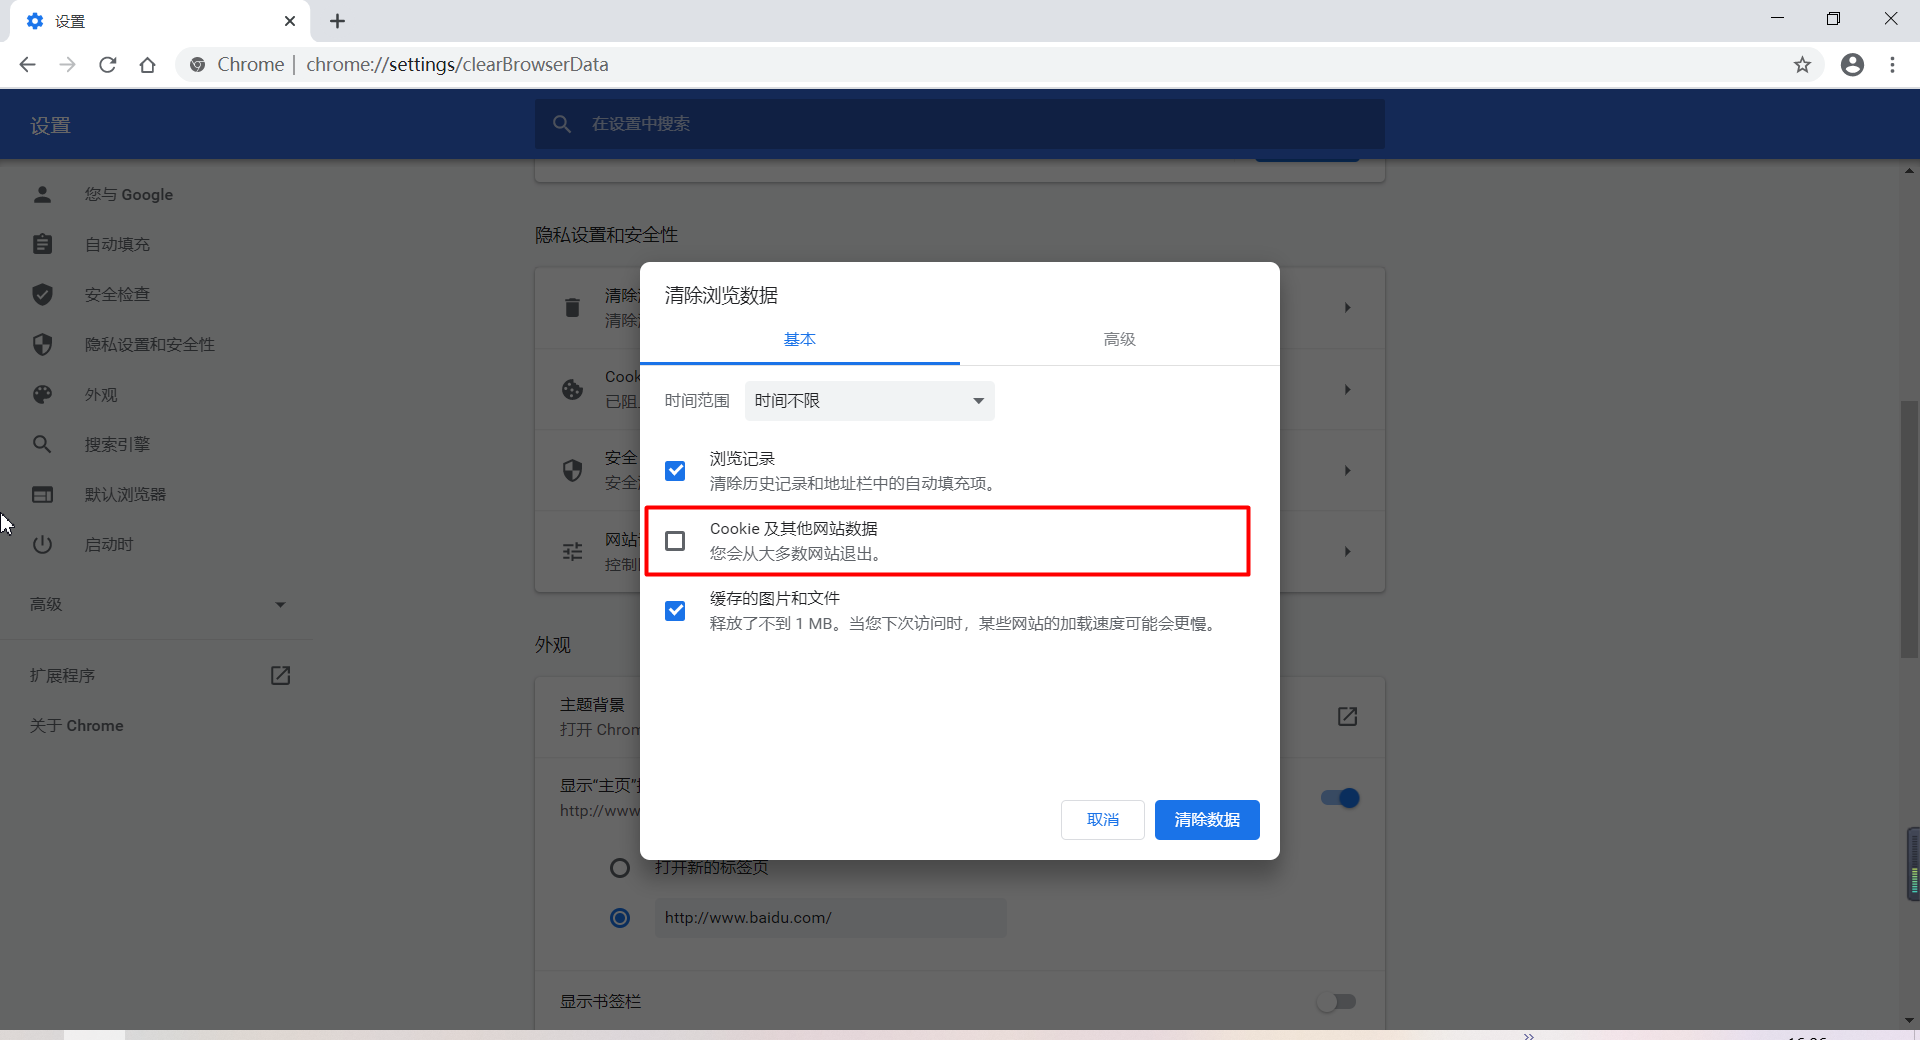The width and height of the screenshot is (1921, 1040).
Task: Click the shield check icon for 安全检查
Action: 42,294
